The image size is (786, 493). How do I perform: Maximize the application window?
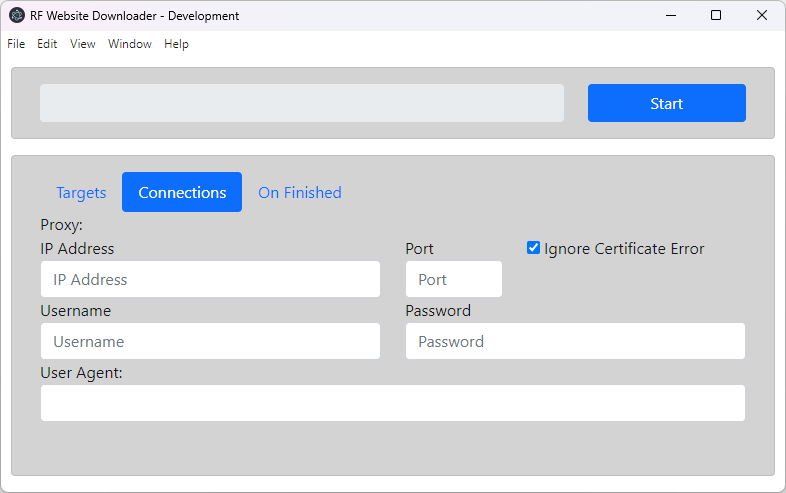tap(716, 16)
